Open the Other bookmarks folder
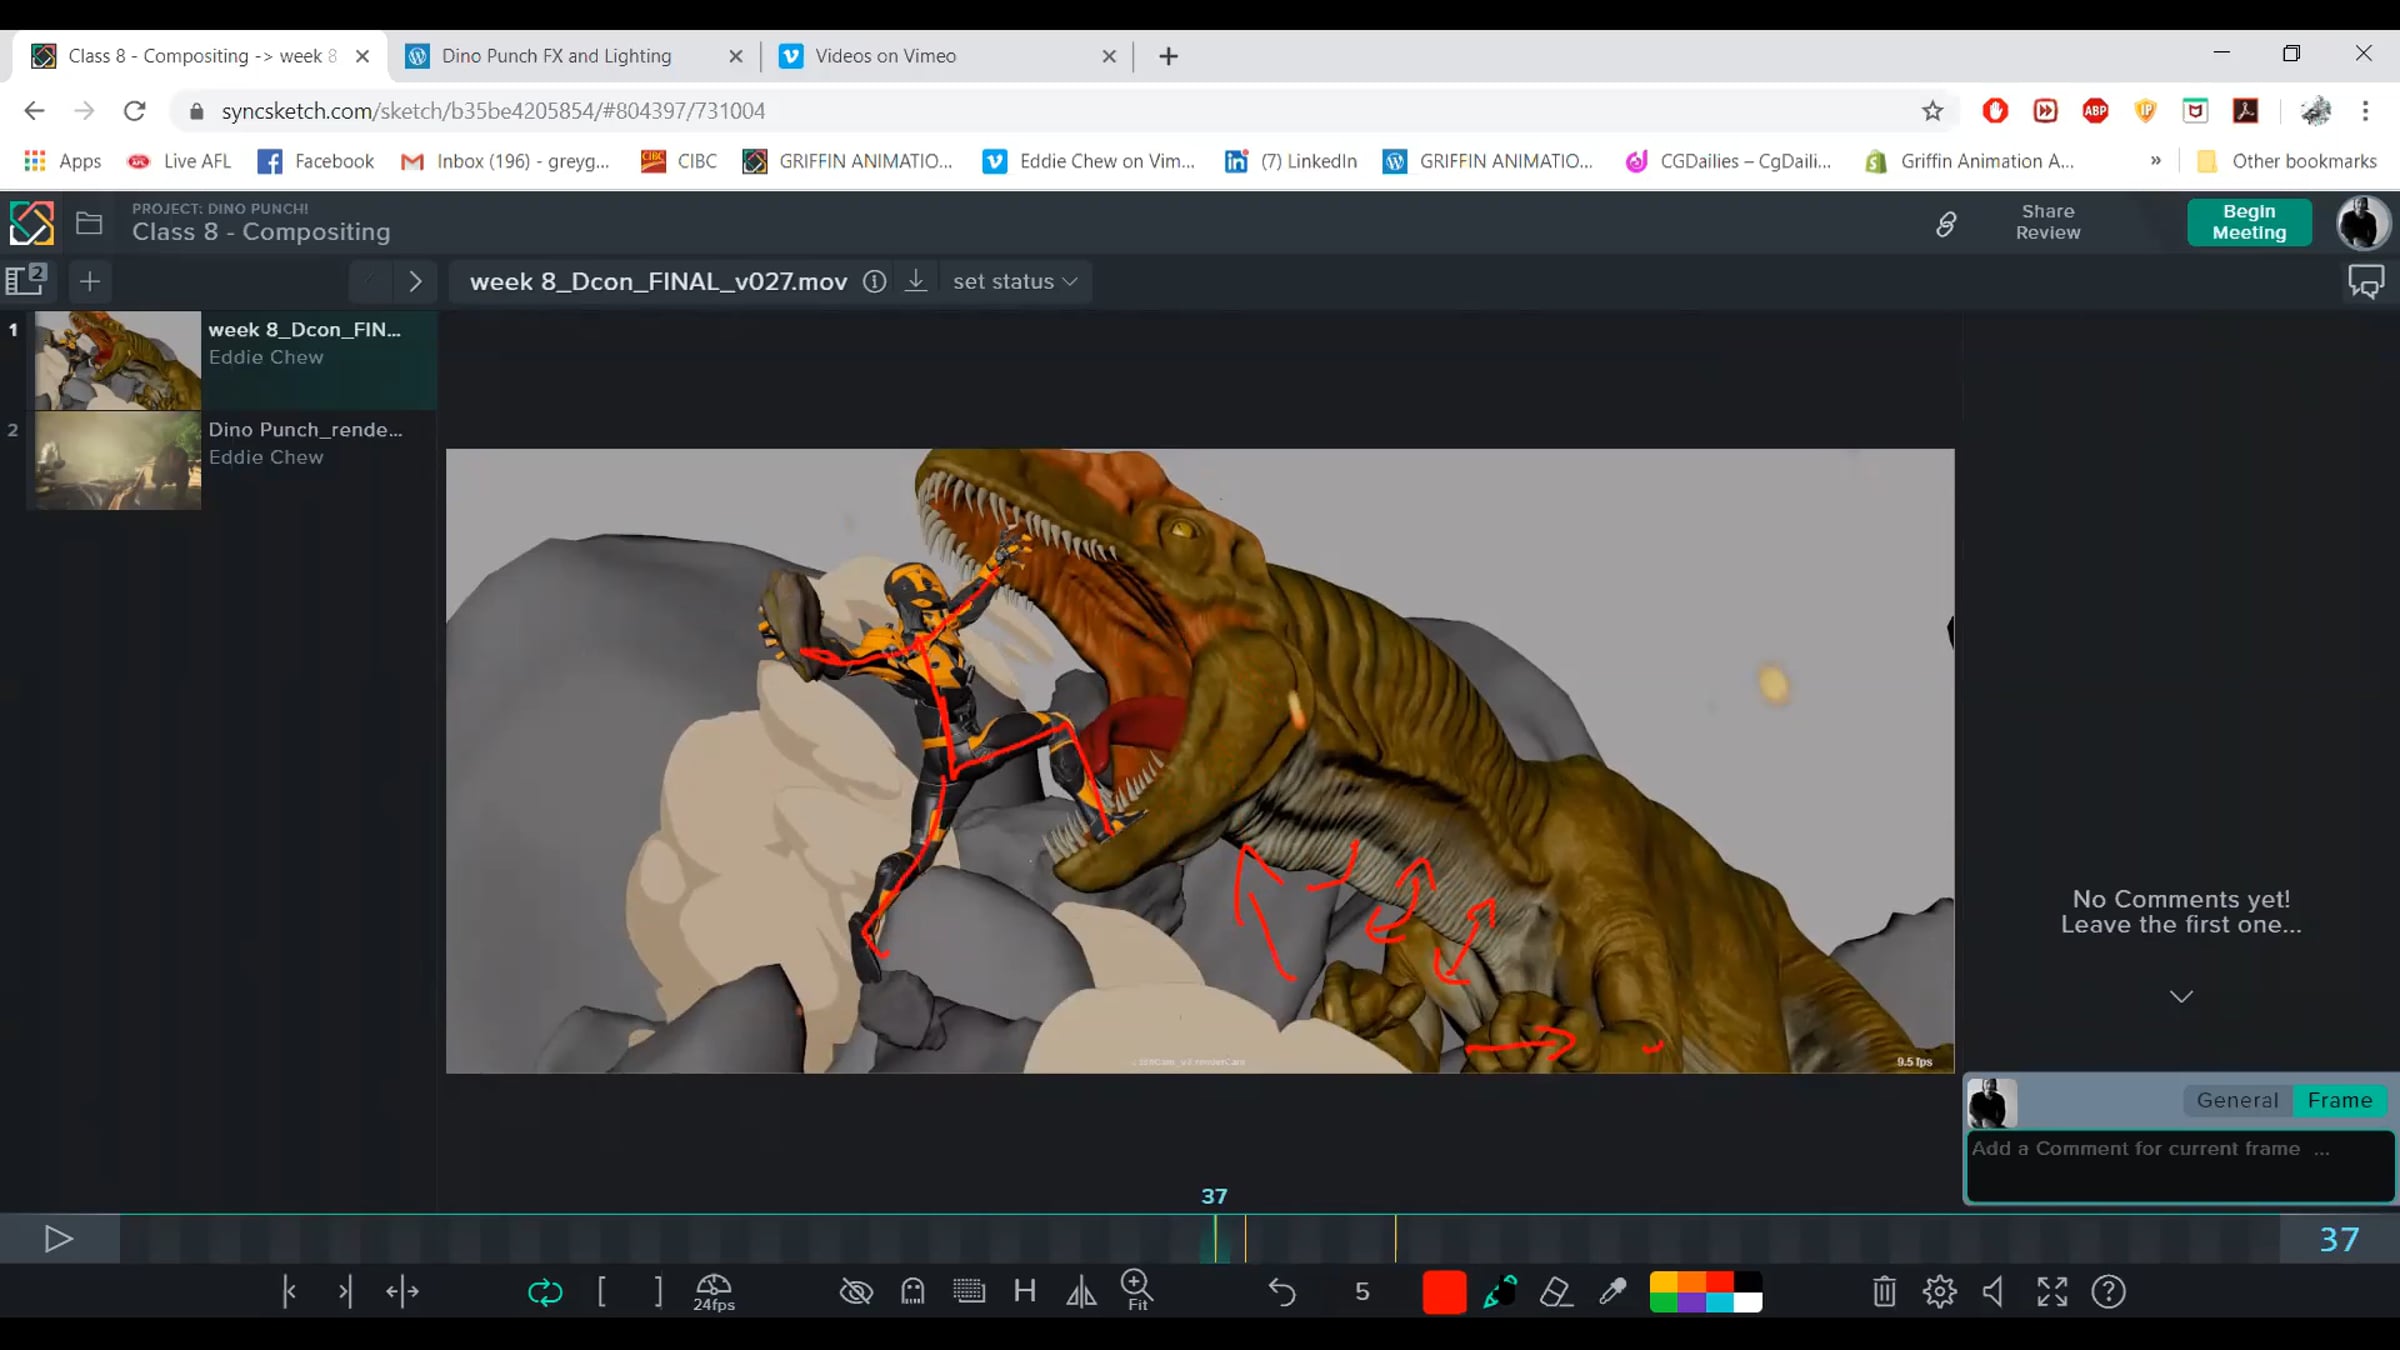 click(2286, 161)
